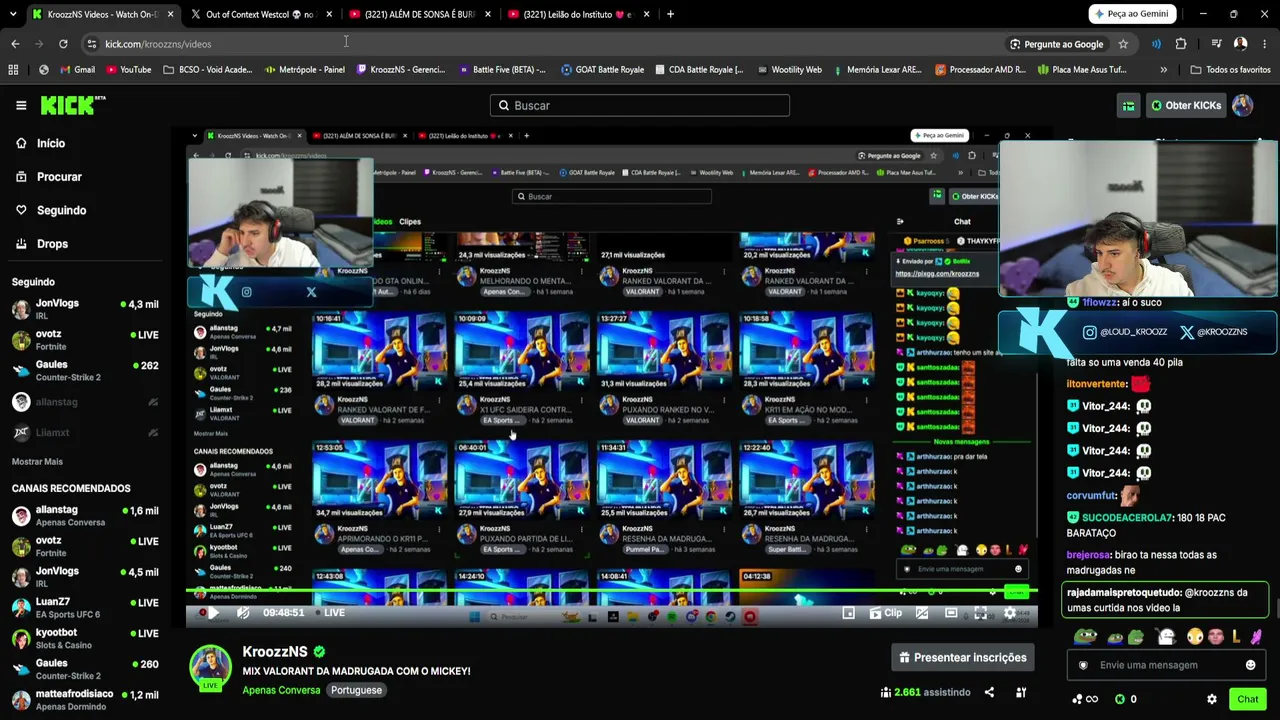Open matteafrodisiaco recommended channel

[x=85, y=700]
